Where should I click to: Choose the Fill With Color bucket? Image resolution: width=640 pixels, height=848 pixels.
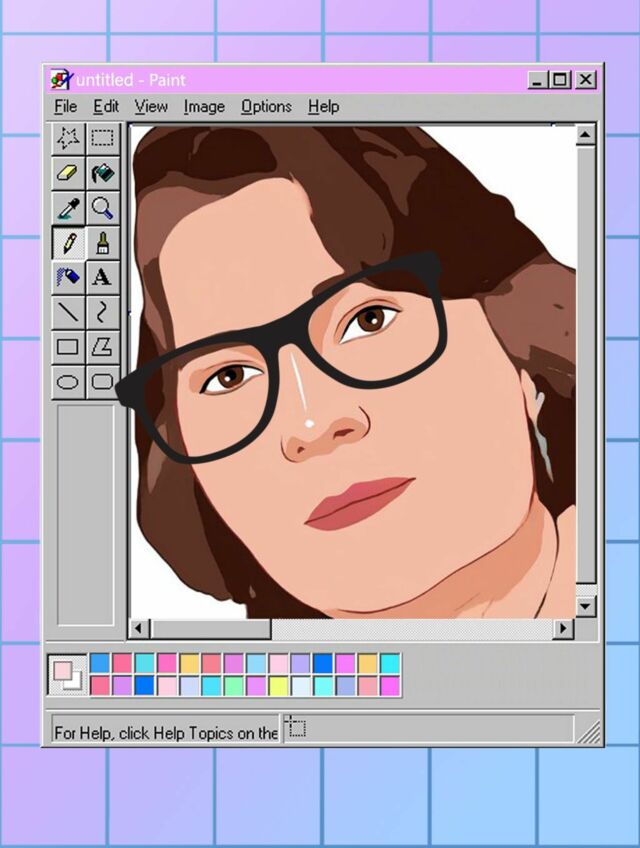click(x=102, y=173)
